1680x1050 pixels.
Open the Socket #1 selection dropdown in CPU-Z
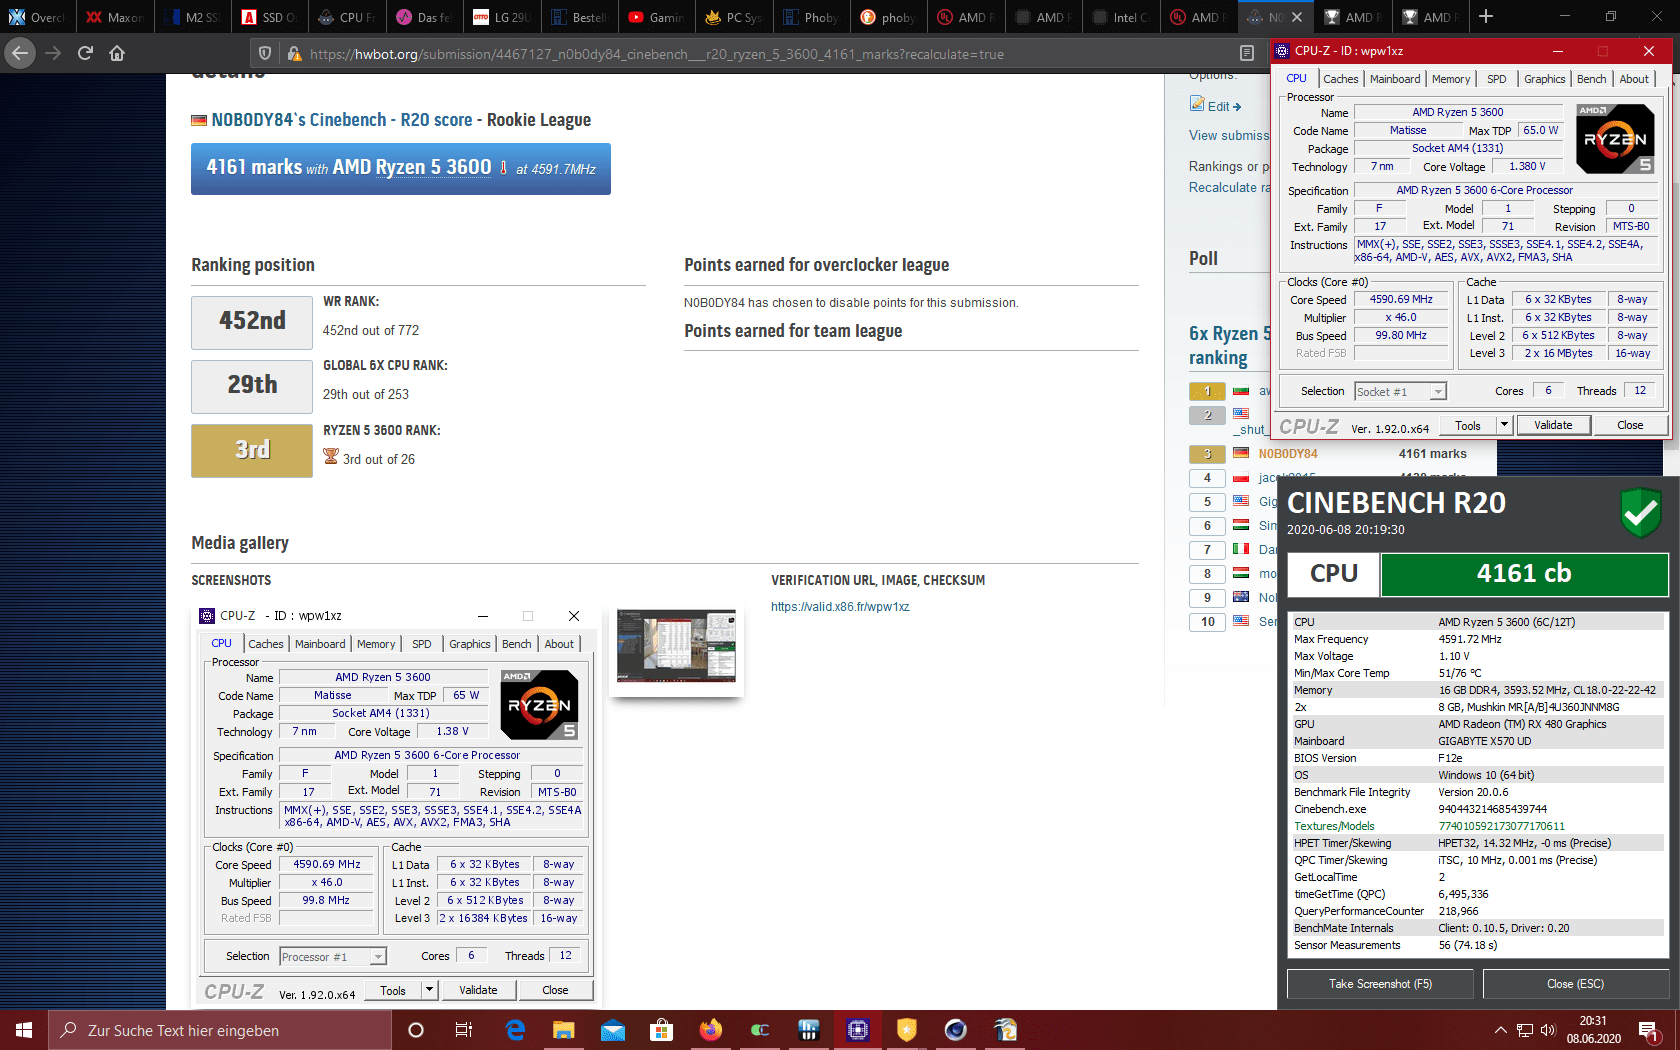[x=1400, y=392]
